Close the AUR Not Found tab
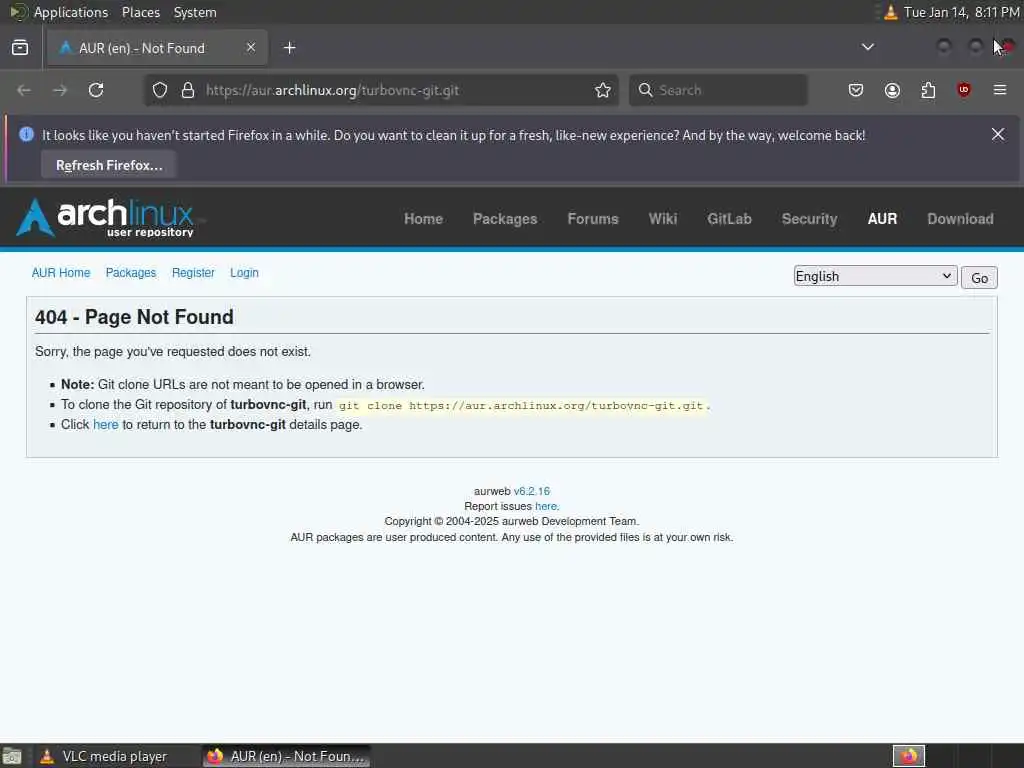The image size is (1024, 768). (251, 48)
